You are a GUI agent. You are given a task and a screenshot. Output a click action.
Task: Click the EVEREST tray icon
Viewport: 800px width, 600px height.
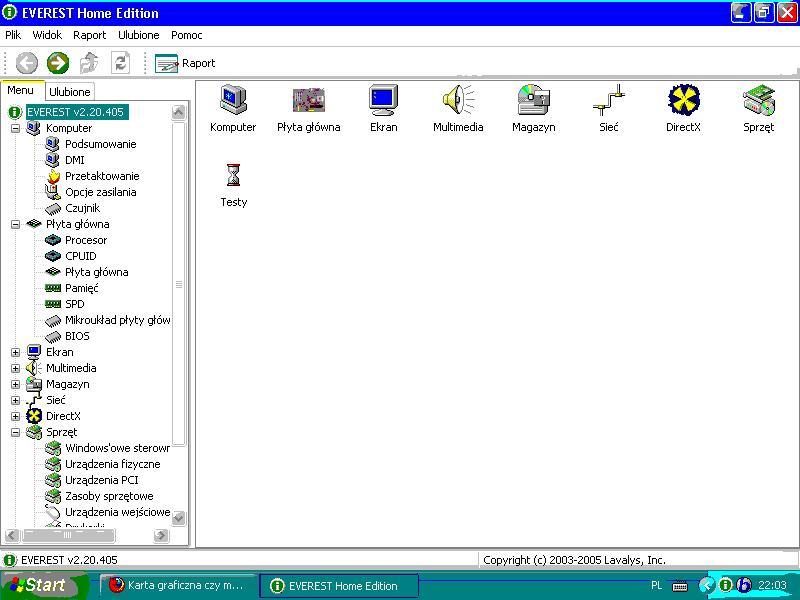725,585
